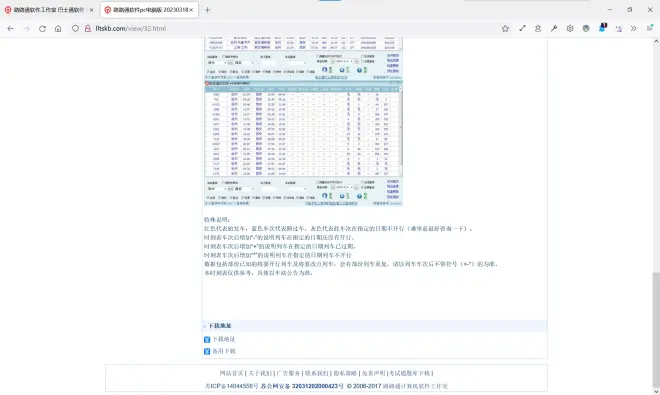Show site security lock info
Image resolution: width=660 pixels, height=395 pixels.
88,29
